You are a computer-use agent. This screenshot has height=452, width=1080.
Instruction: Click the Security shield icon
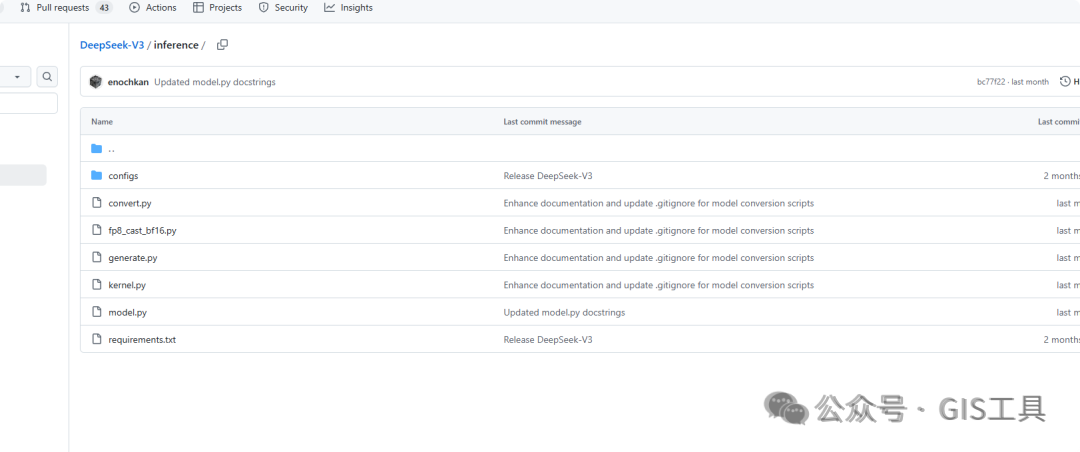[x=264, y=8]
